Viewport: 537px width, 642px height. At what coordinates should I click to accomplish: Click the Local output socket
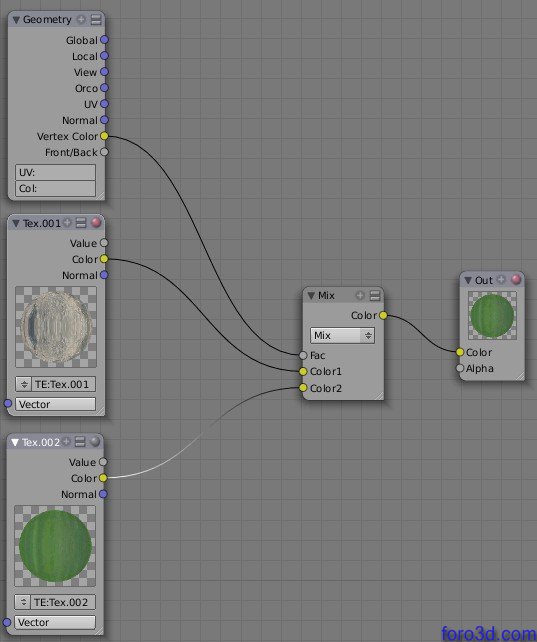(104, 56)
